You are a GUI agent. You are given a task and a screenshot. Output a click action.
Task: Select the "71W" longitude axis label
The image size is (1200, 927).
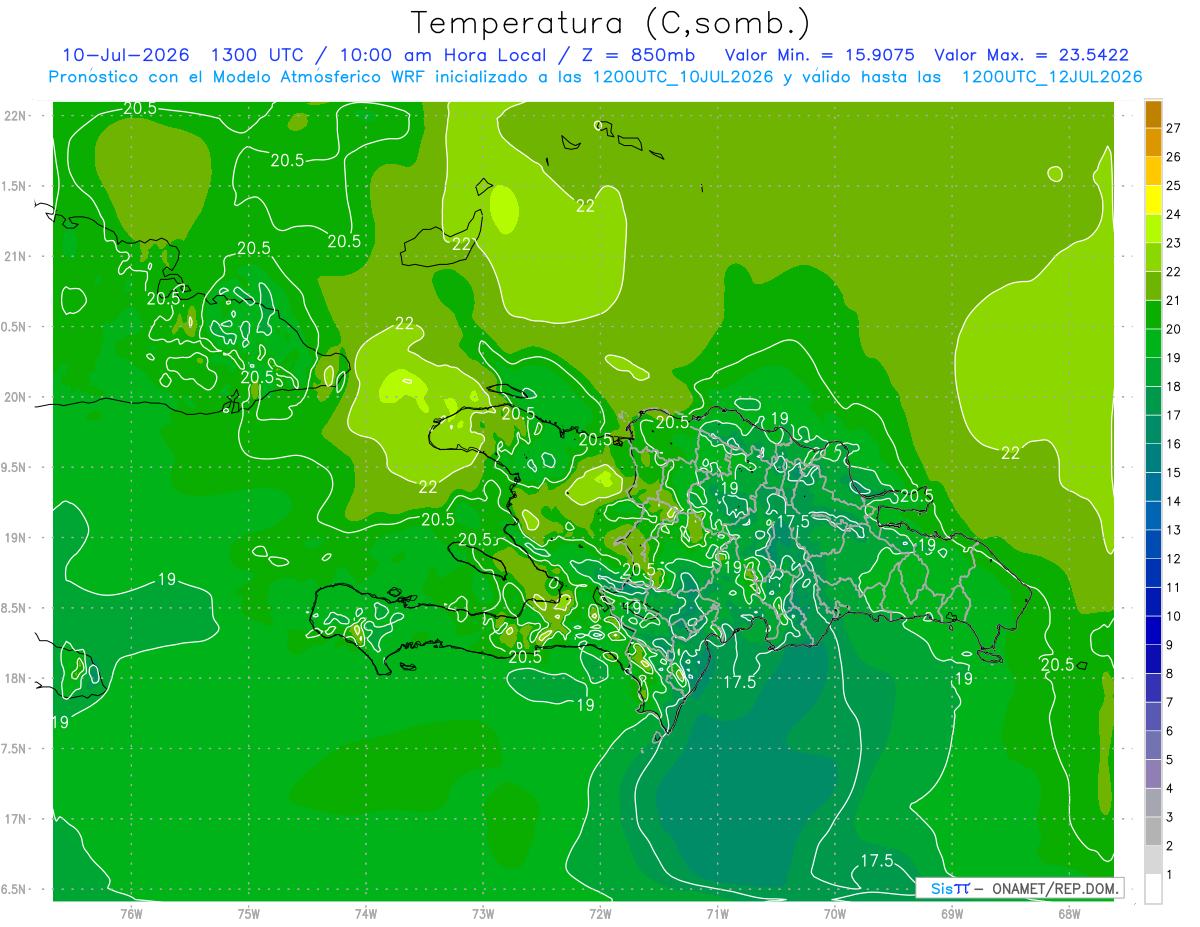(x=717, y=914)
